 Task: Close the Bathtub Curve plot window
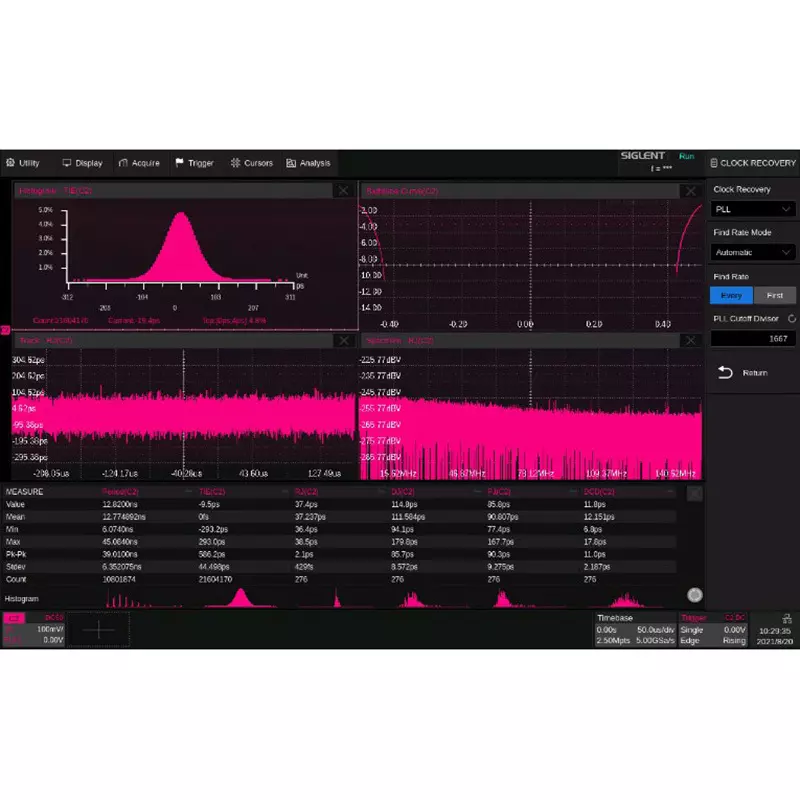point(691,191)
